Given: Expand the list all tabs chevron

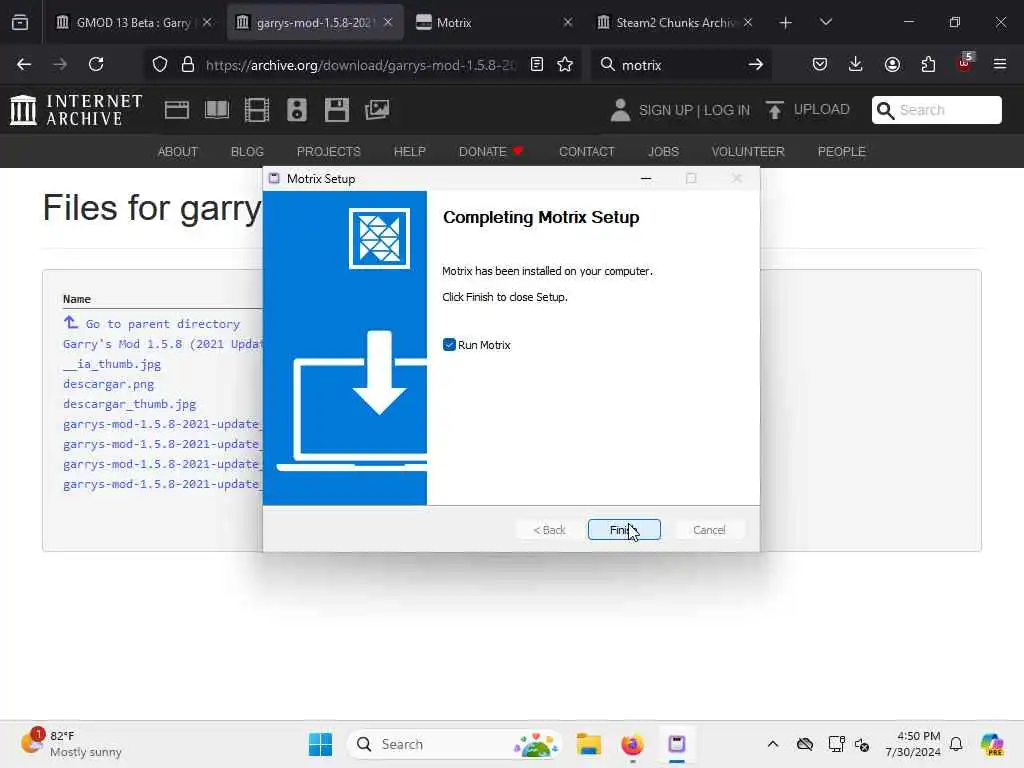Looking at the screenshot, I should coord(826,22).
